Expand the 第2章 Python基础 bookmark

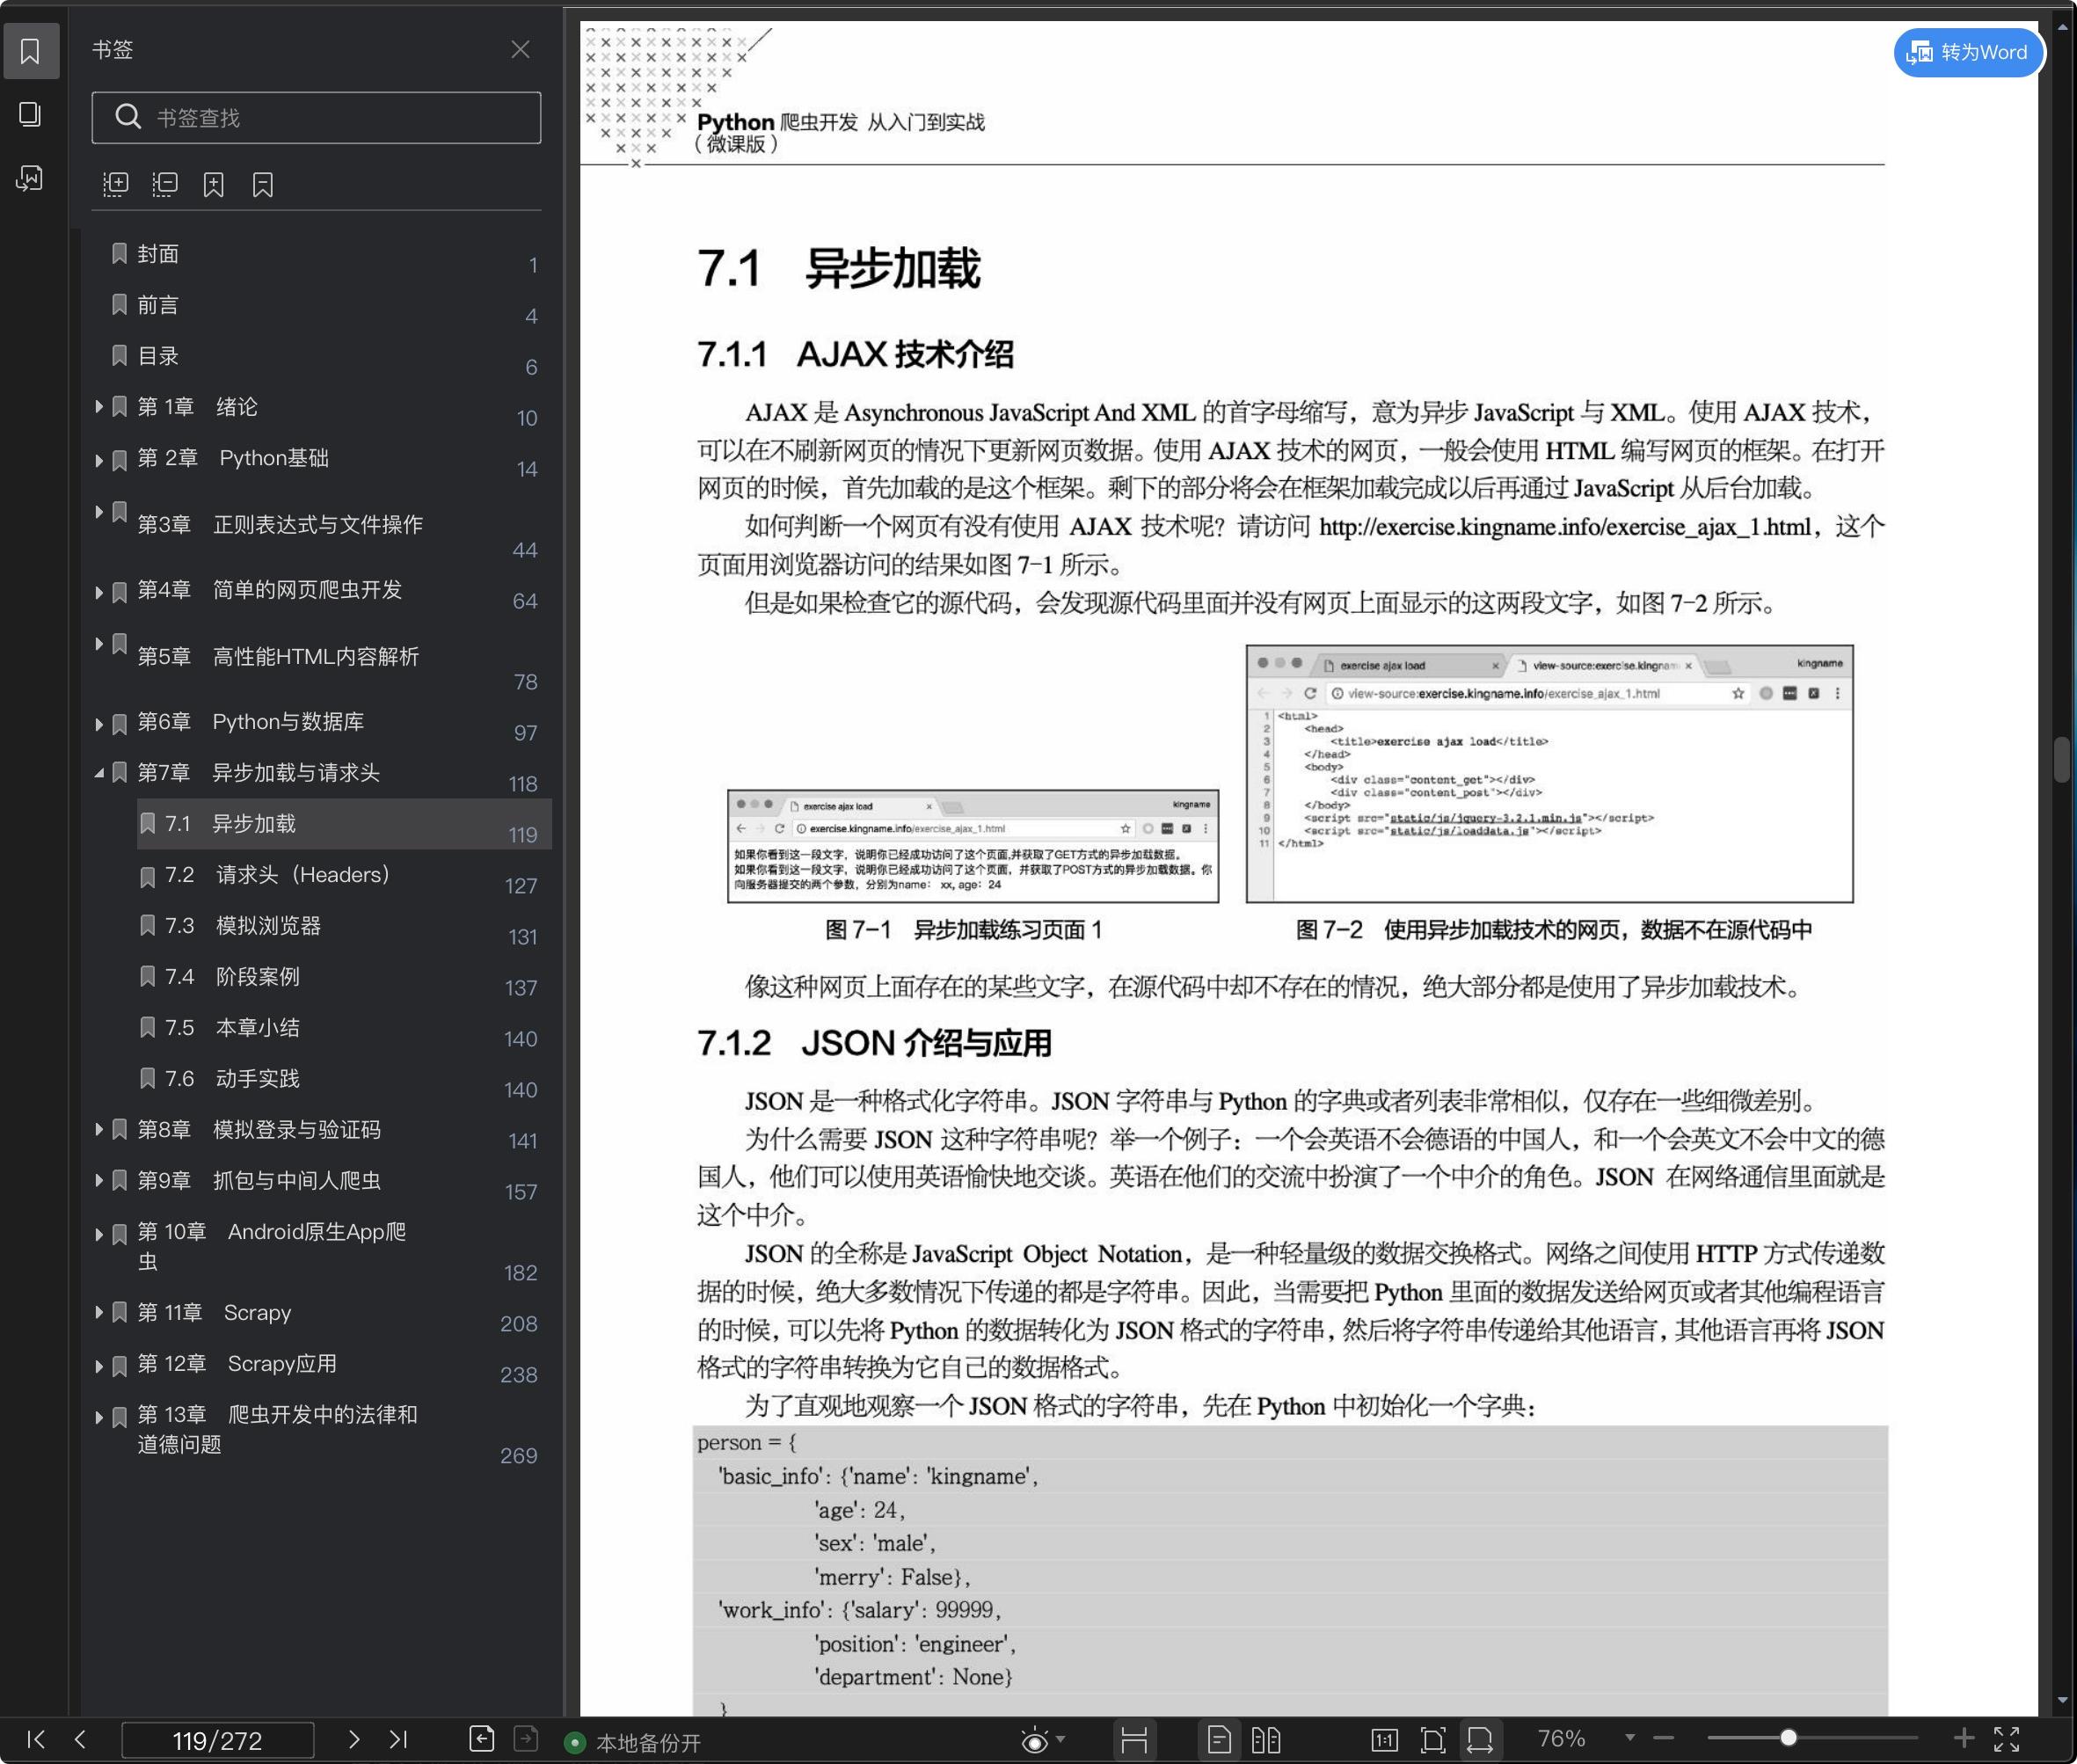(99, 460)
